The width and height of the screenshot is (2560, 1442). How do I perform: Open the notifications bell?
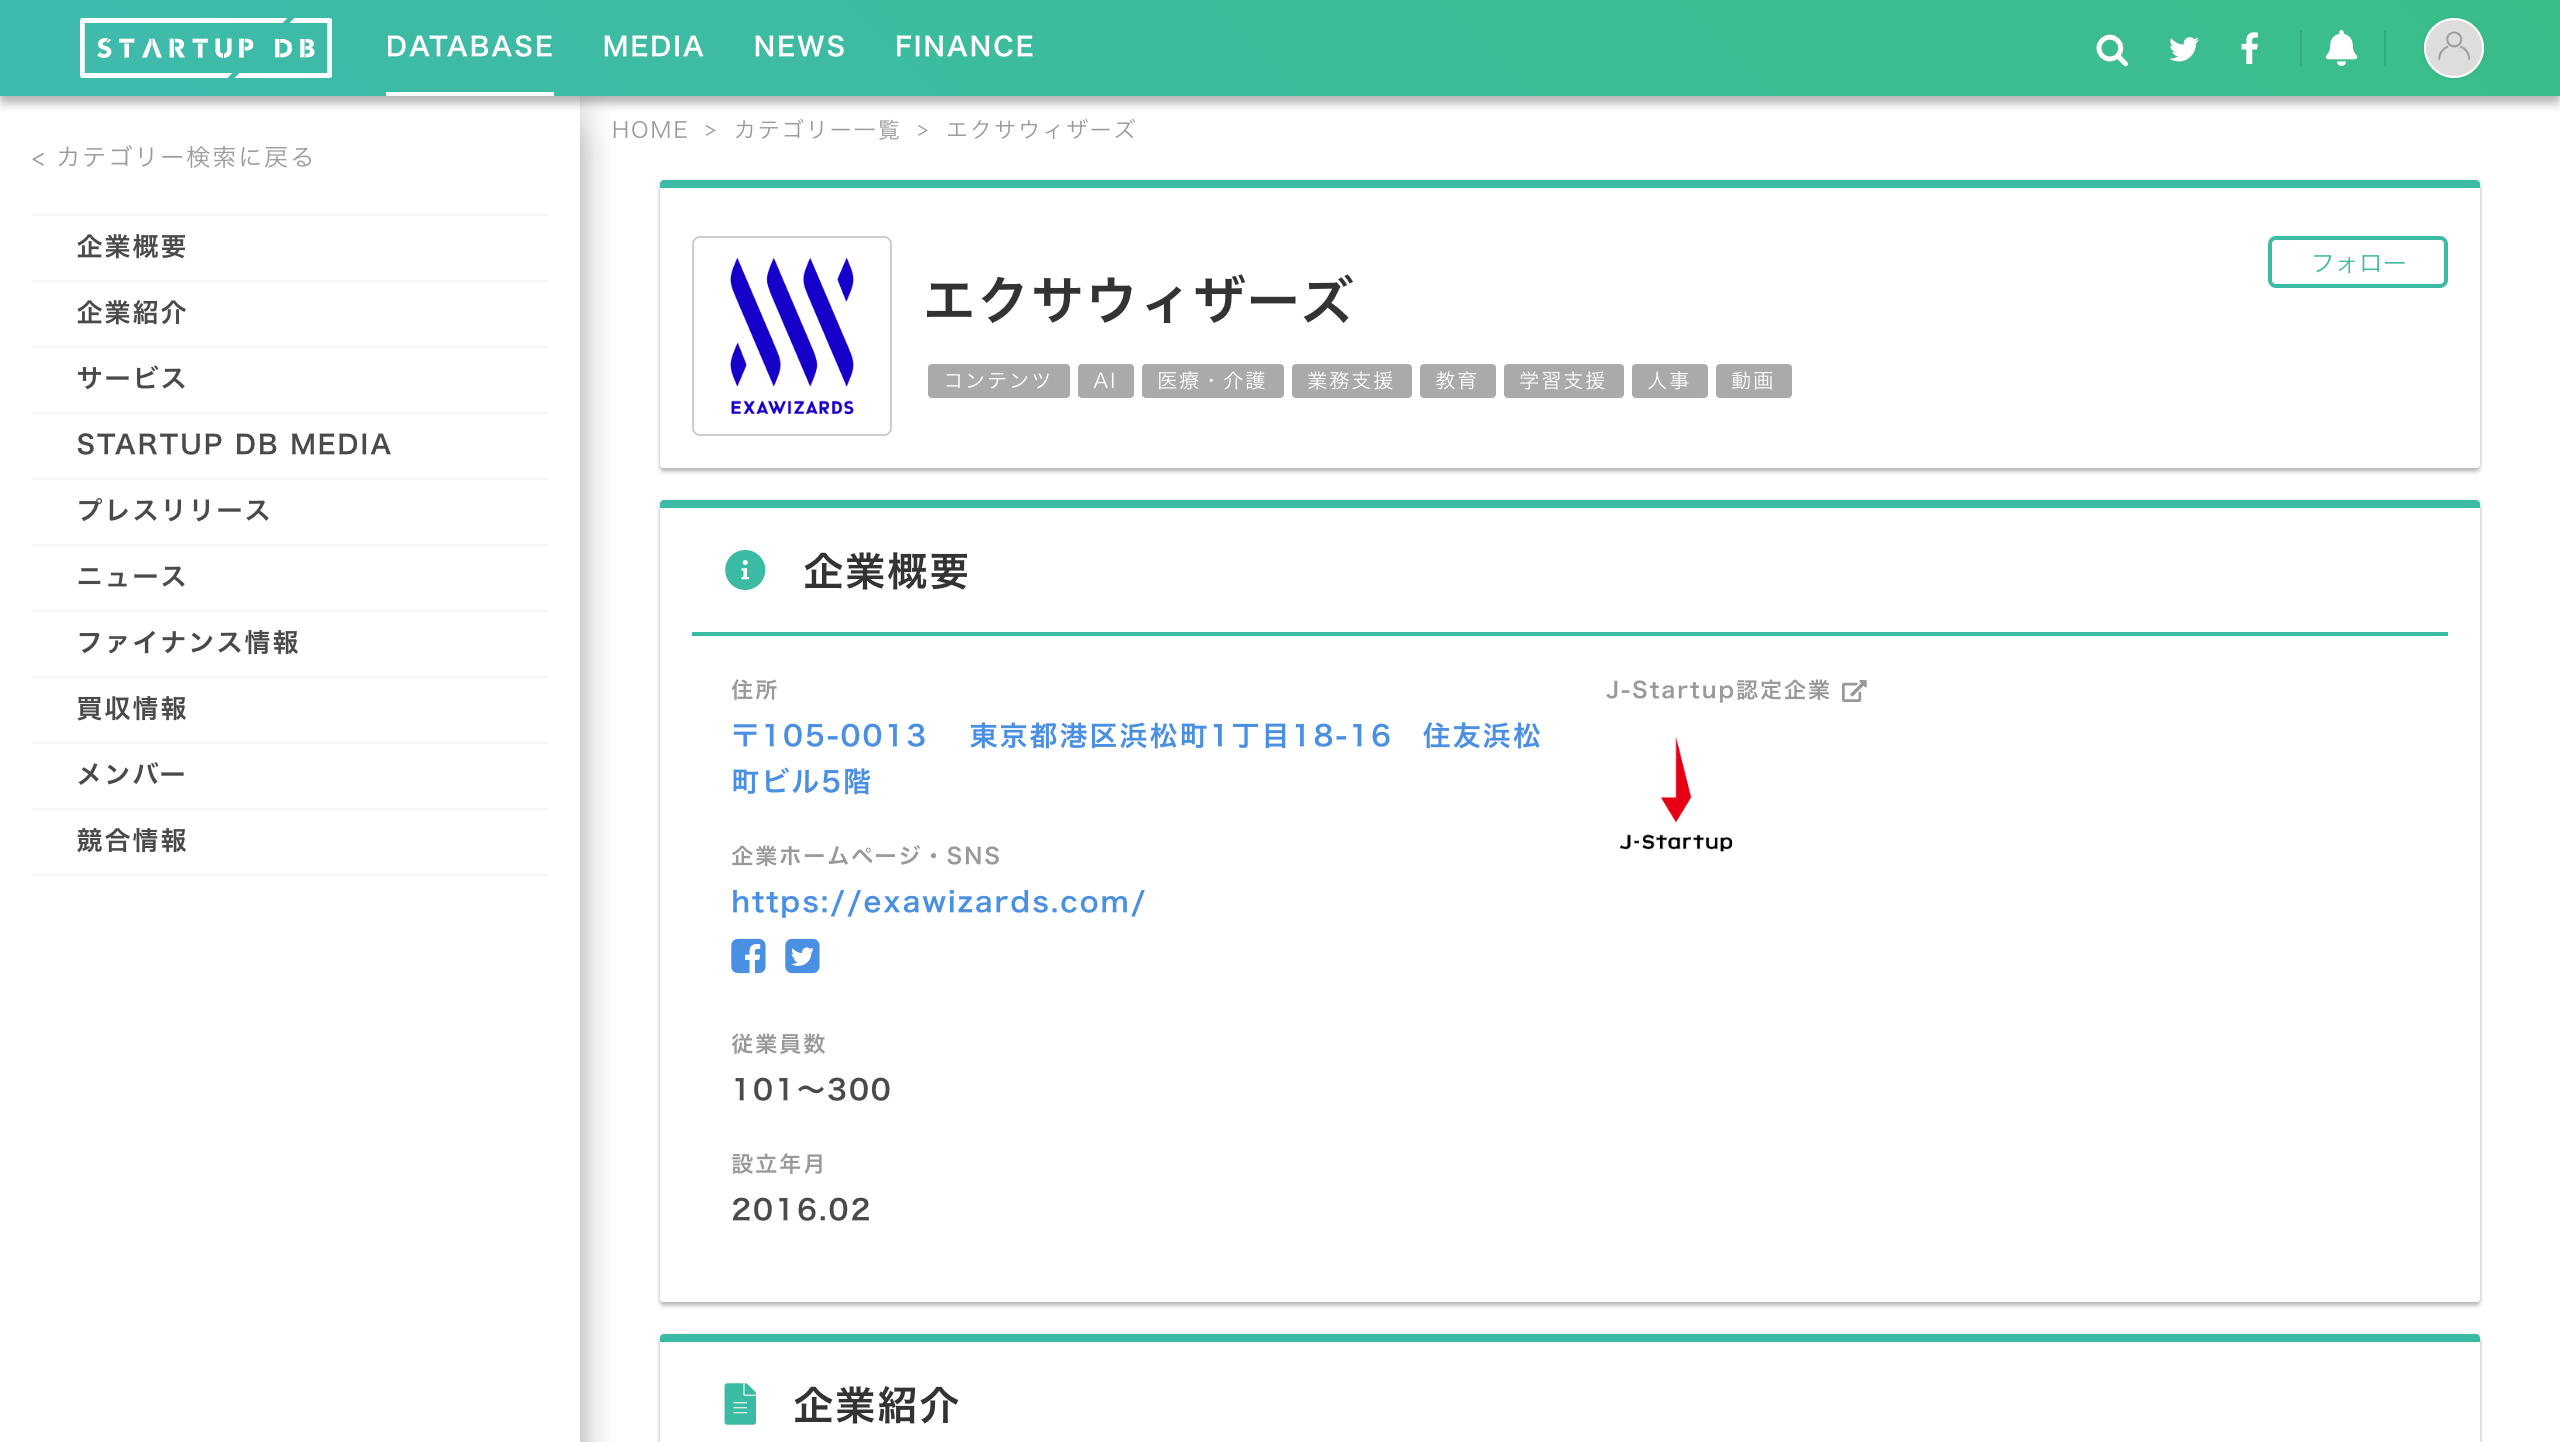point(2341,49)
